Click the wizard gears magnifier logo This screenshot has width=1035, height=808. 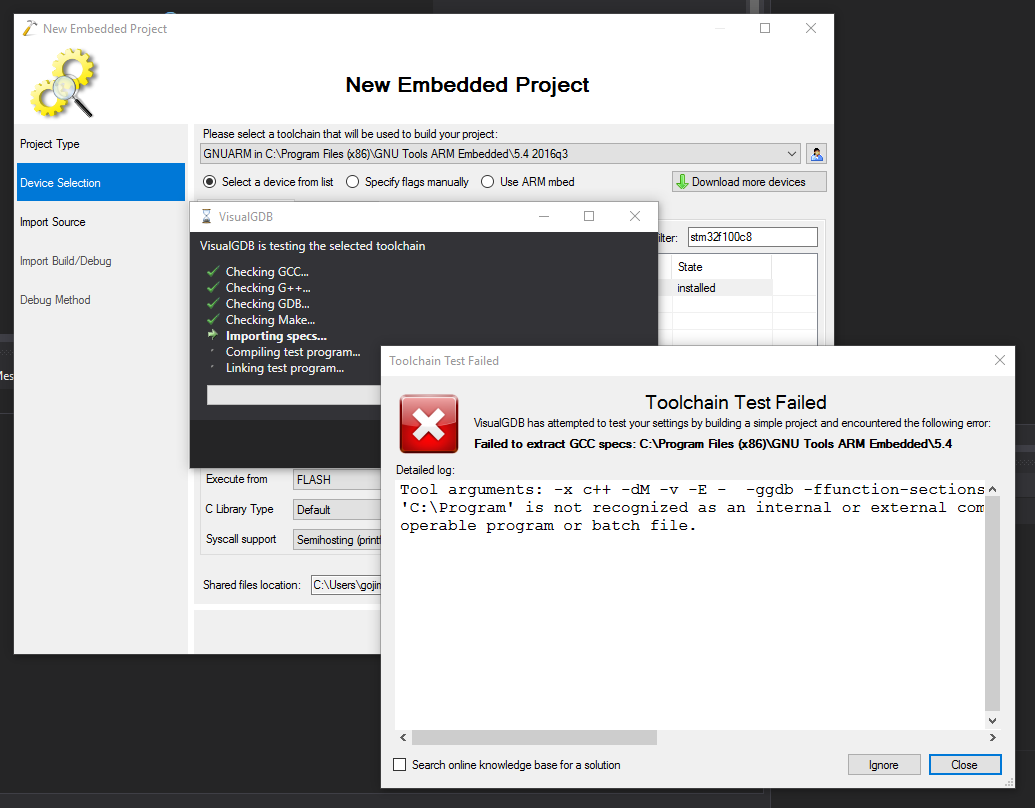(x=63, y=83)
